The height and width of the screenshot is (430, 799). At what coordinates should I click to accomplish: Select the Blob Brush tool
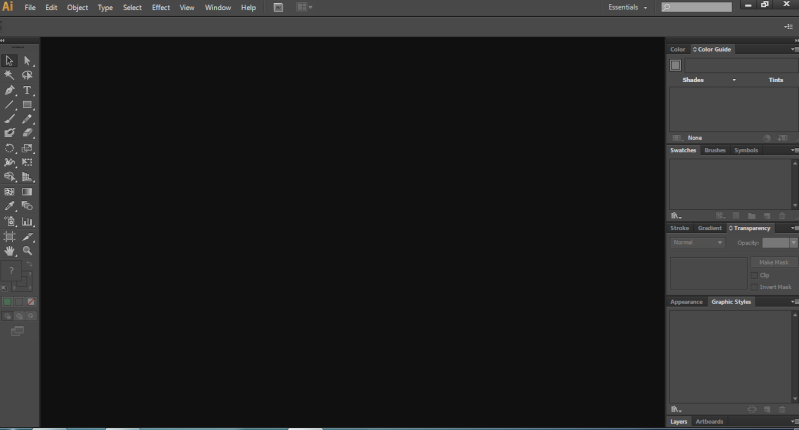[x=9, y=133]
